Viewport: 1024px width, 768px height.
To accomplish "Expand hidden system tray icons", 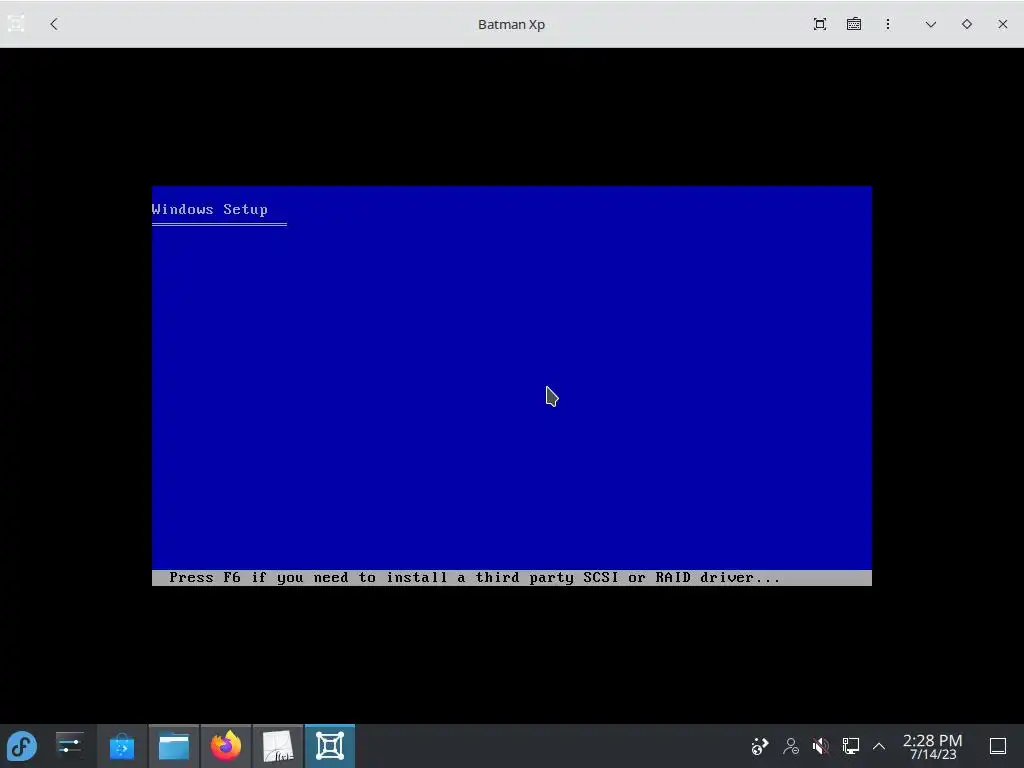I will coord(879,746).
